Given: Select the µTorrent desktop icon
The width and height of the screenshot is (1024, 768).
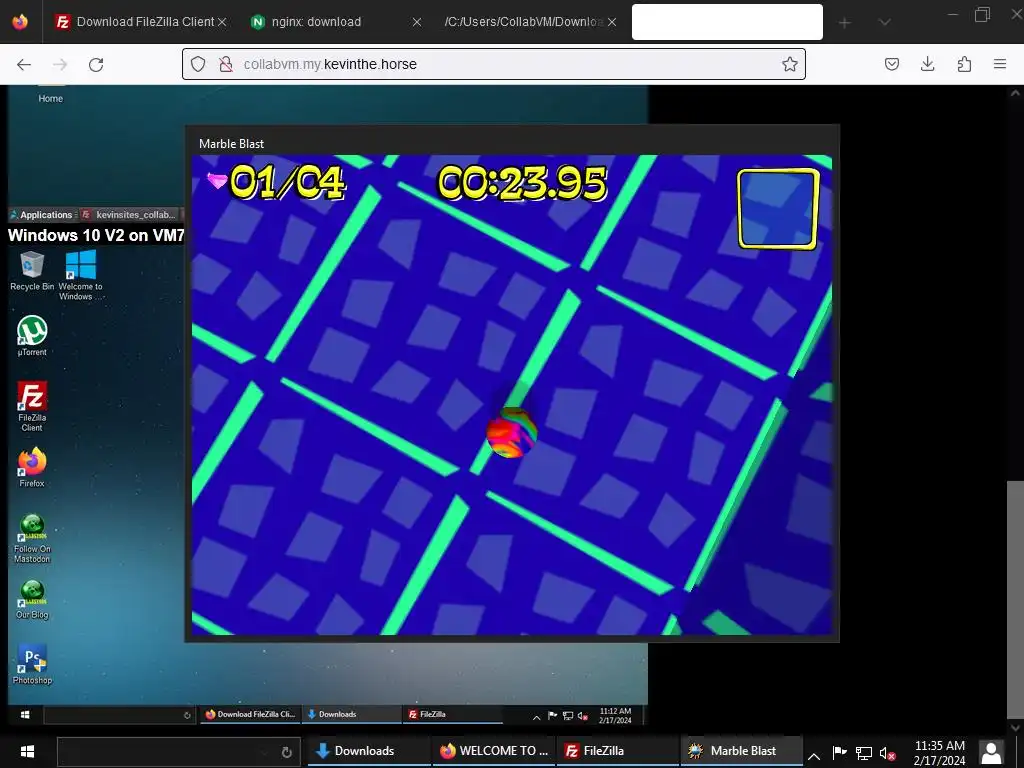Looking at the screenshot, I should [x=31, y=336].
